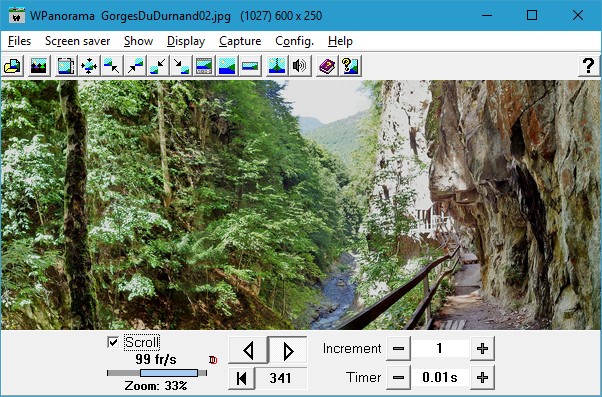Increase the Increment value with plus

coord(482,349)
